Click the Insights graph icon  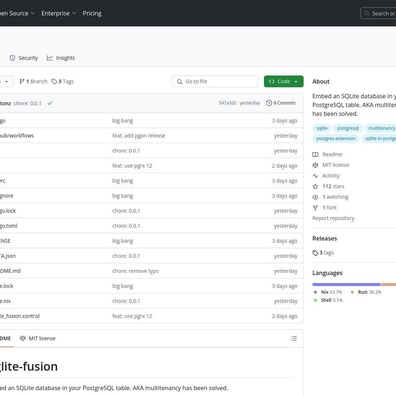[50, 58]
